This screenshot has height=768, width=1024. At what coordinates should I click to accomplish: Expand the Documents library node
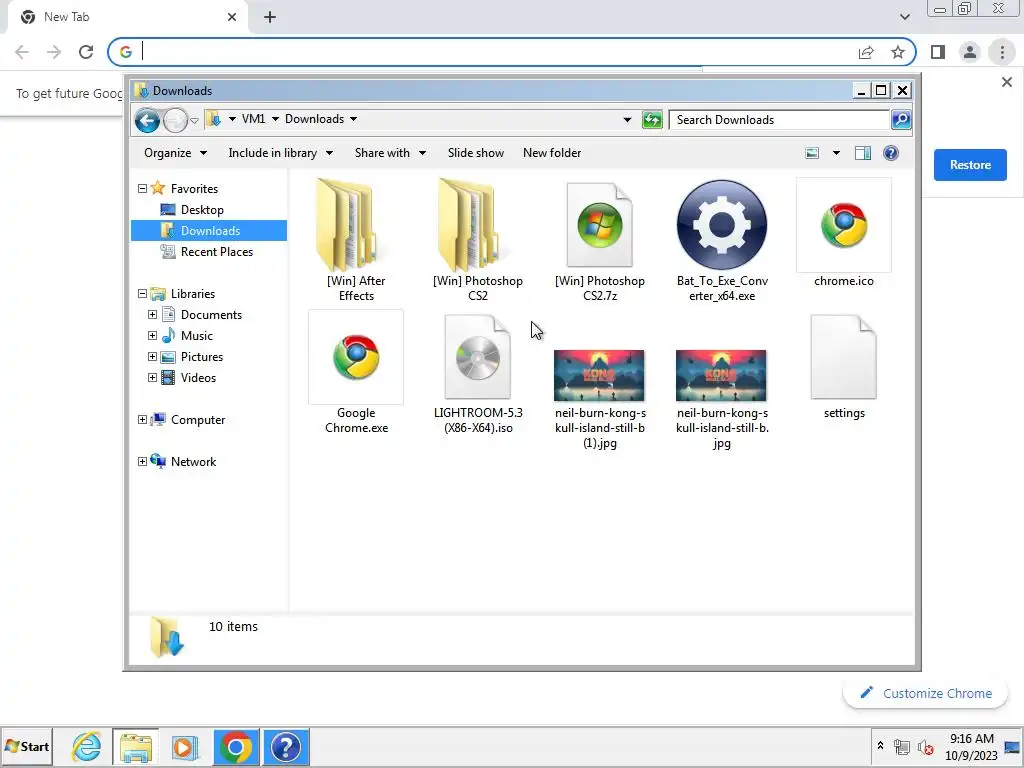tap(152, 315)
